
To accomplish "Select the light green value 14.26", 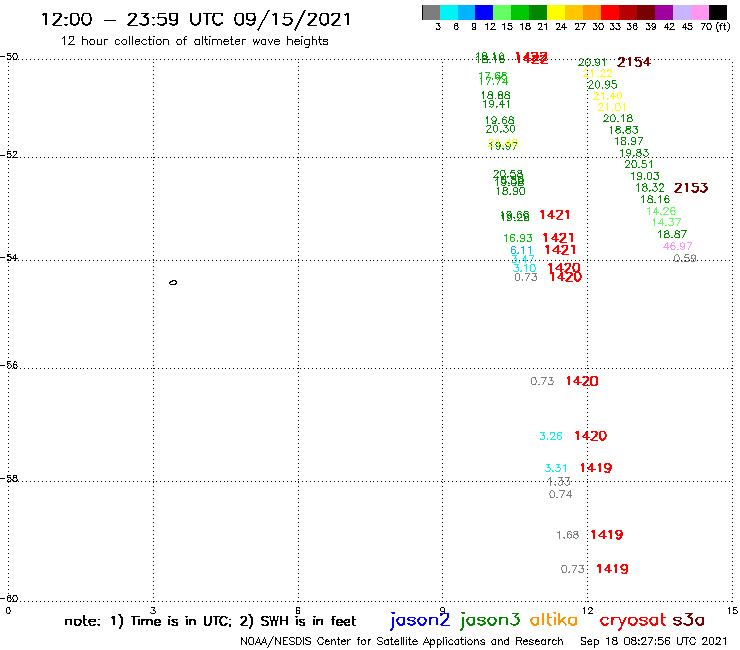I will coord(661,211).
